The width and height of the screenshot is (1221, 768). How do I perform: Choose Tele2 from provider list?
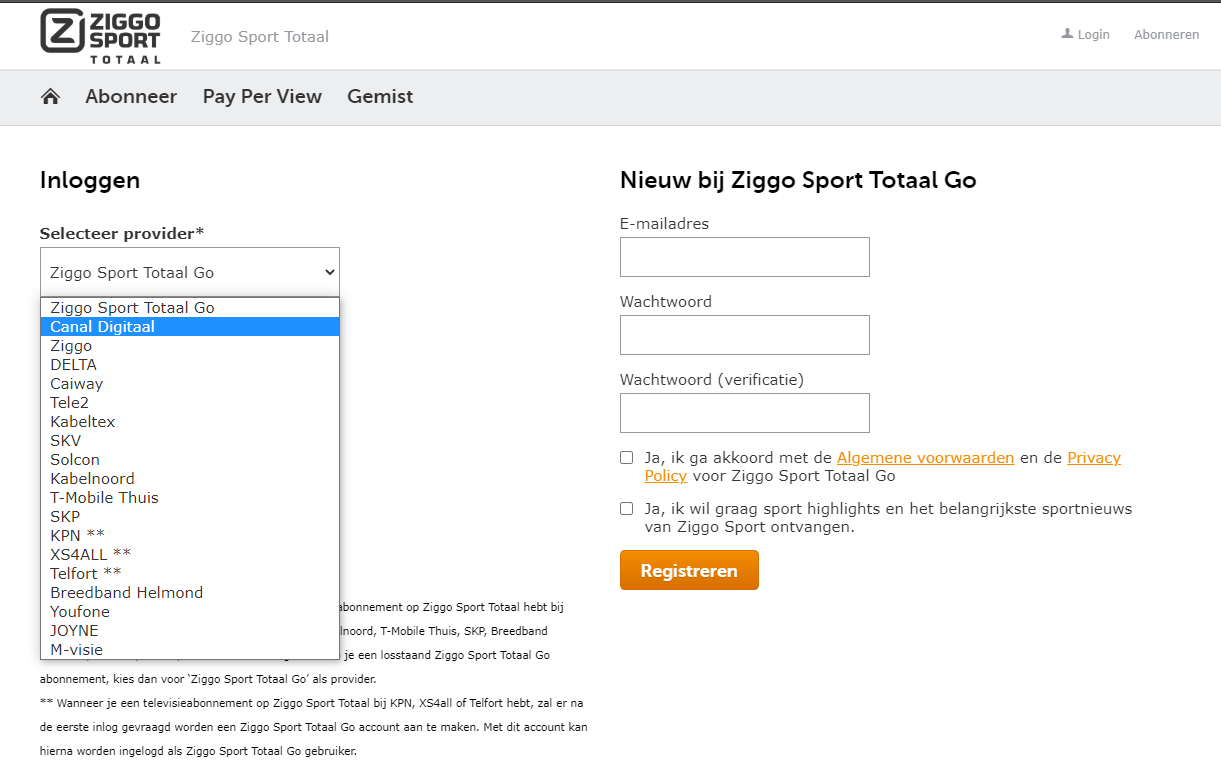190,403
